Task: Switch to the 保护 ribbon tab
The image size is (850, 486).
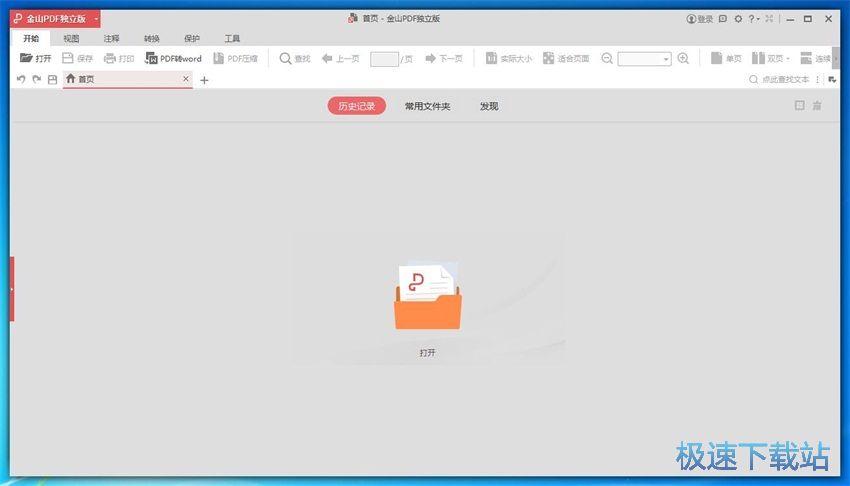Action: coord(192,38)
